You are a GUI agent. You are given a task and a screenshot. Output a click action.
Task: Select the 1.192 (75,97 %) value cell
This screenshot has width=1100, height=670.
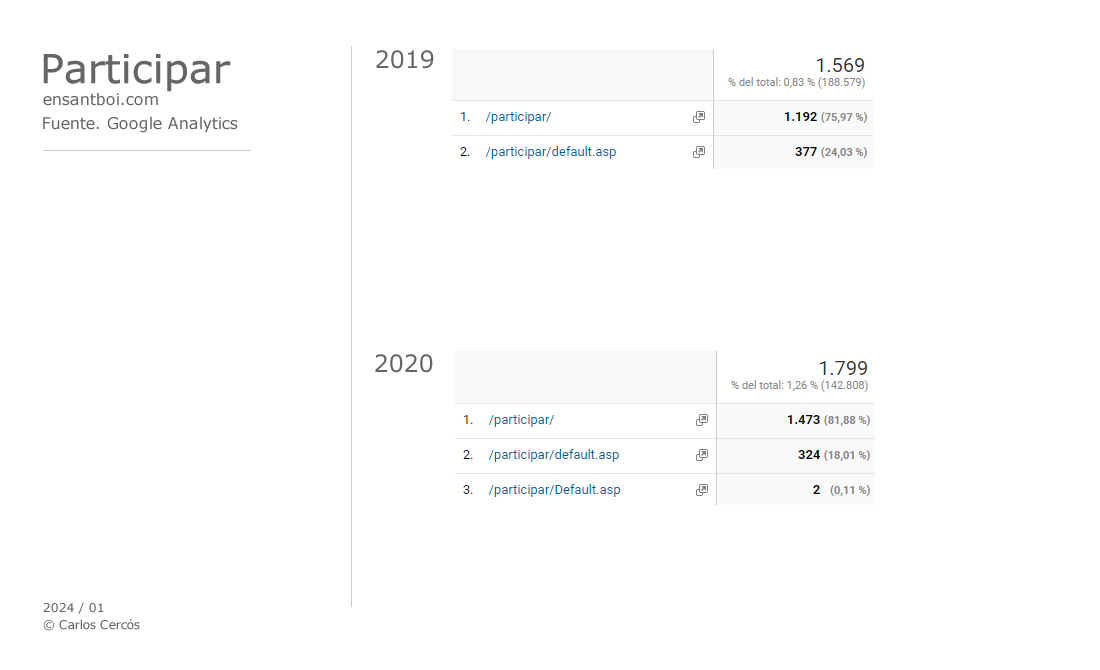(x=825, y=117)
